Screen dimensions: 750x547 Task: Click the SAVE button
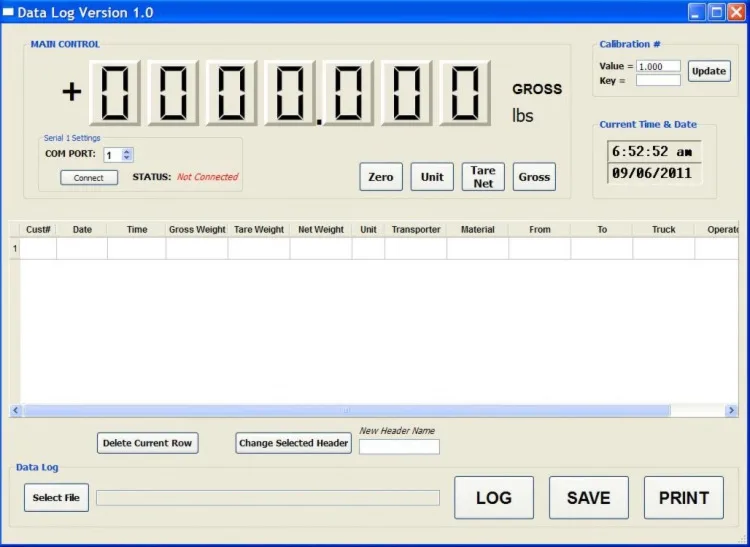(589, 498)
